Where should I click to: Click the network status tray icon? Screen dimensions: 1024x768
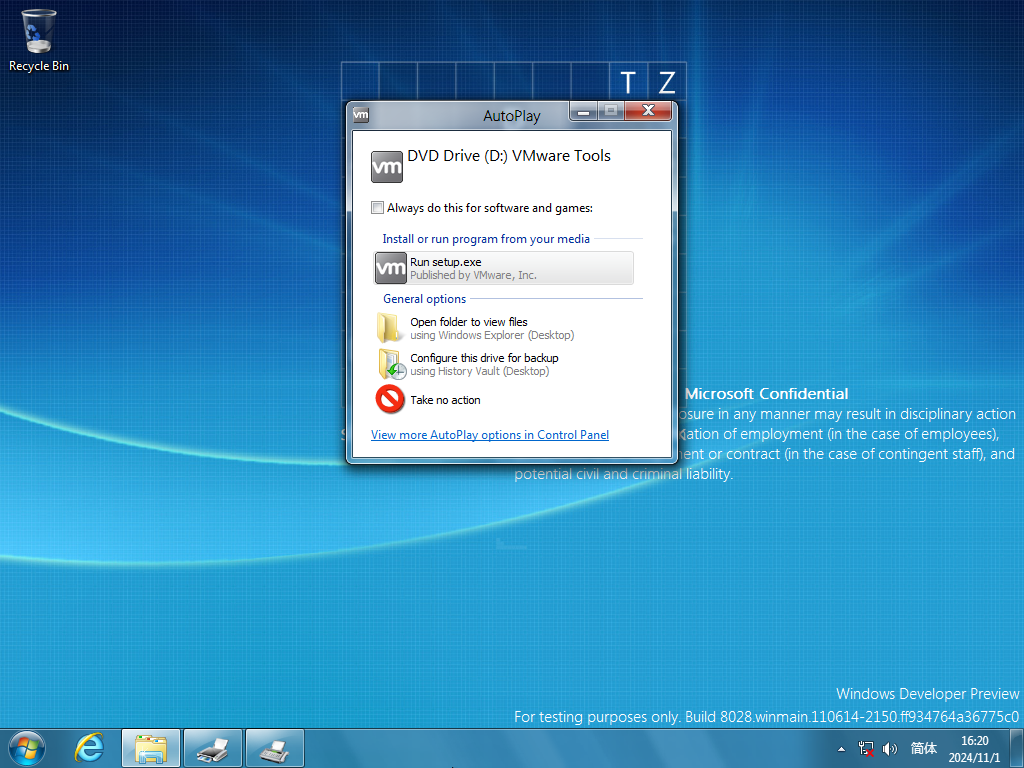tap(866, 748)
